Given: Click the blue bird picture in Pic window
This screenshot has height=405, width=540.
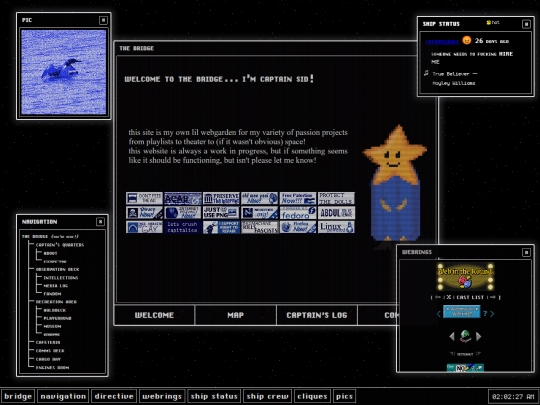Looking at the screenshot, I should pyautogui.click(x=64, y=72).
